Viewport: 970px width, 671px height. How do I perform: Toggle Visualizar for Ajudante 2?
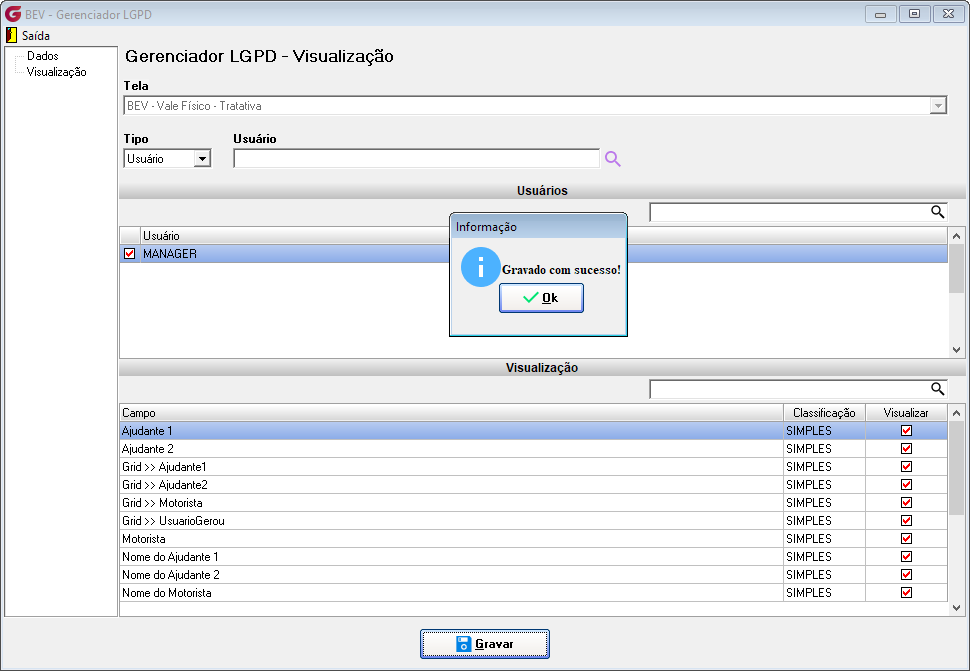pos(906,448)
